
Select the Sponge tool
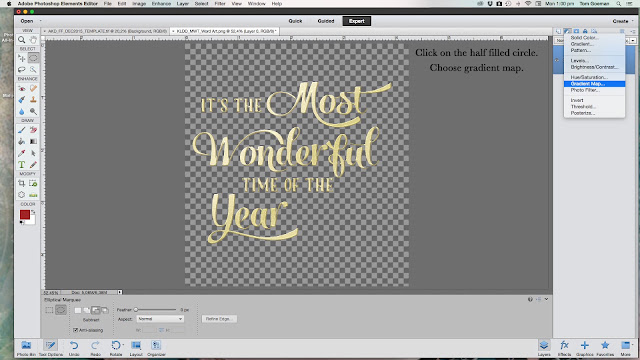click(x=33, y=111)
